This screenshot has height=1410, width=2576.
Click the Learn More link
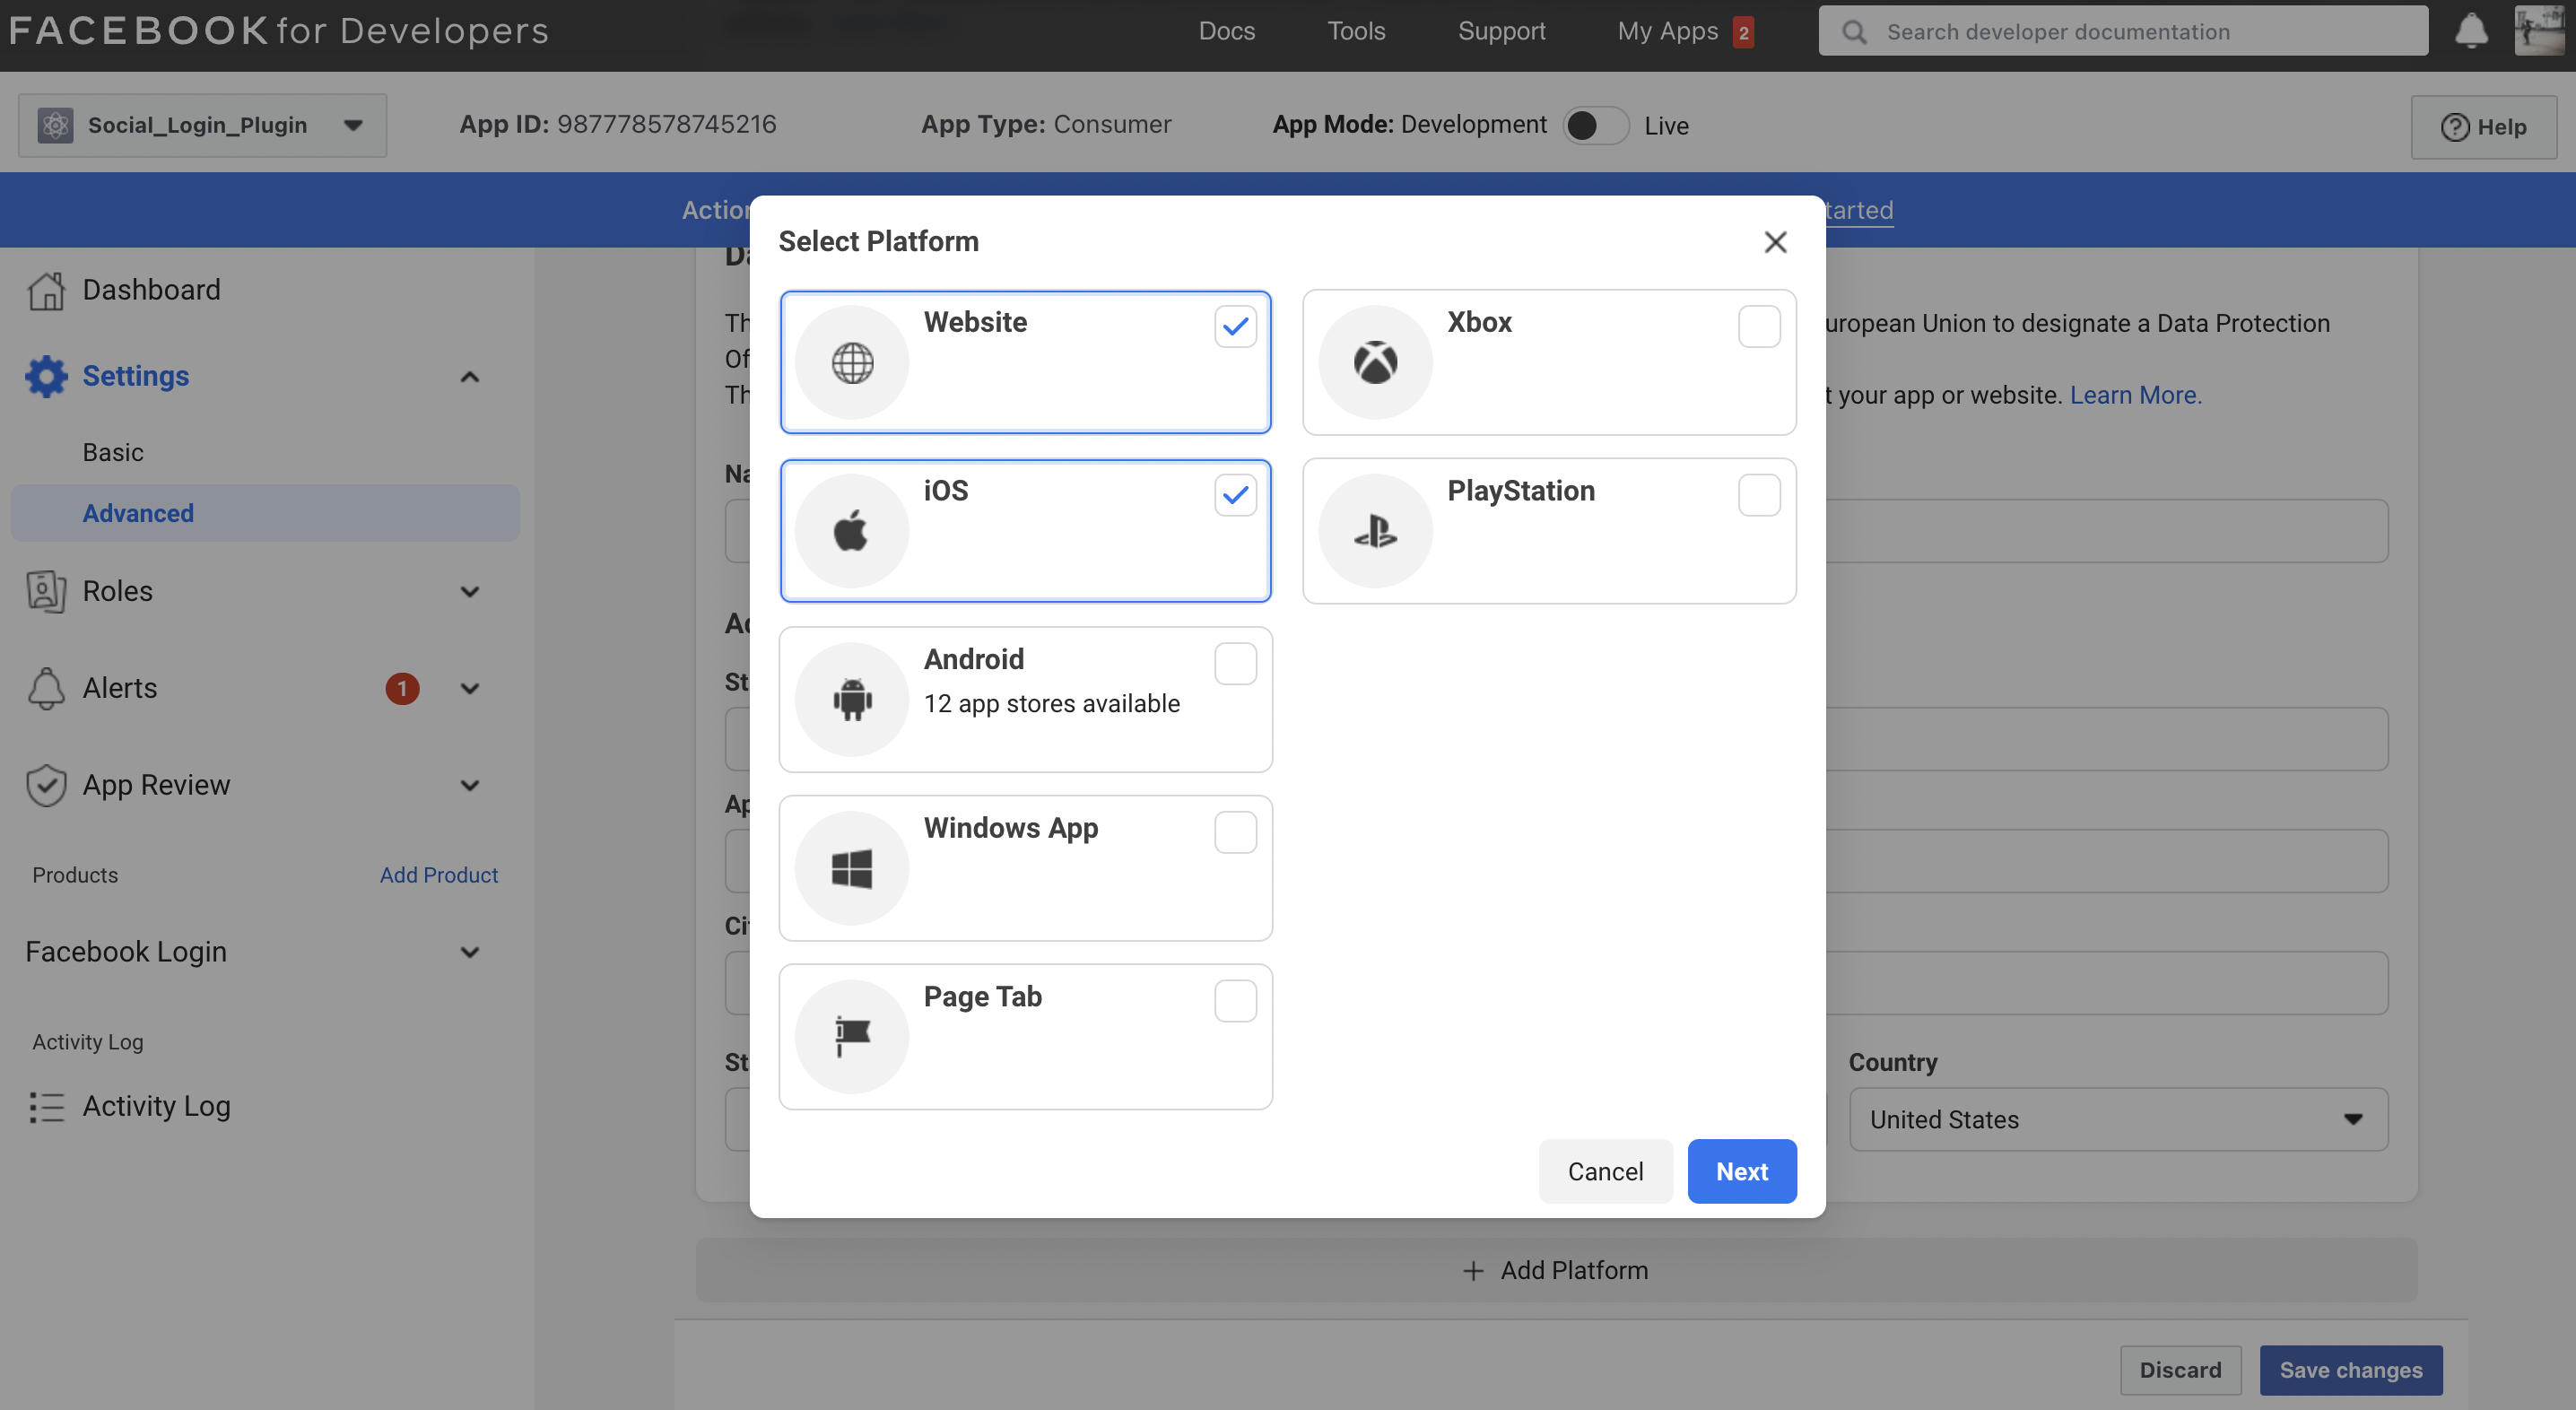click(2135, 395)
